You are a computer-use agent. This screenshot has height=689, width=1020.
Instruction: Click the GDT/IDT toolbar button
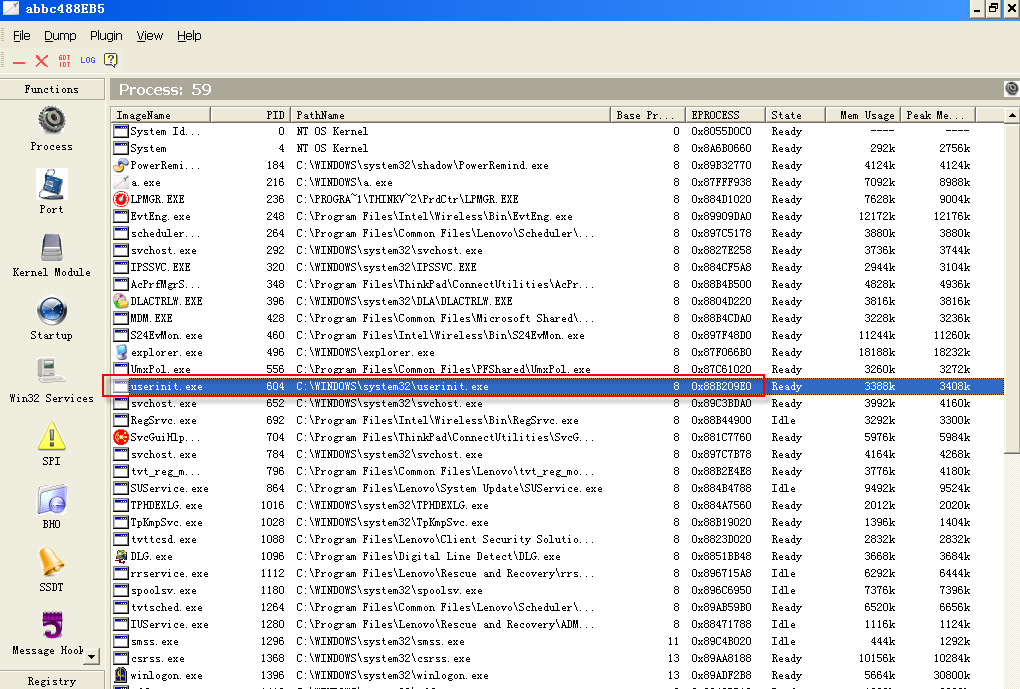[x=64, y=60]
